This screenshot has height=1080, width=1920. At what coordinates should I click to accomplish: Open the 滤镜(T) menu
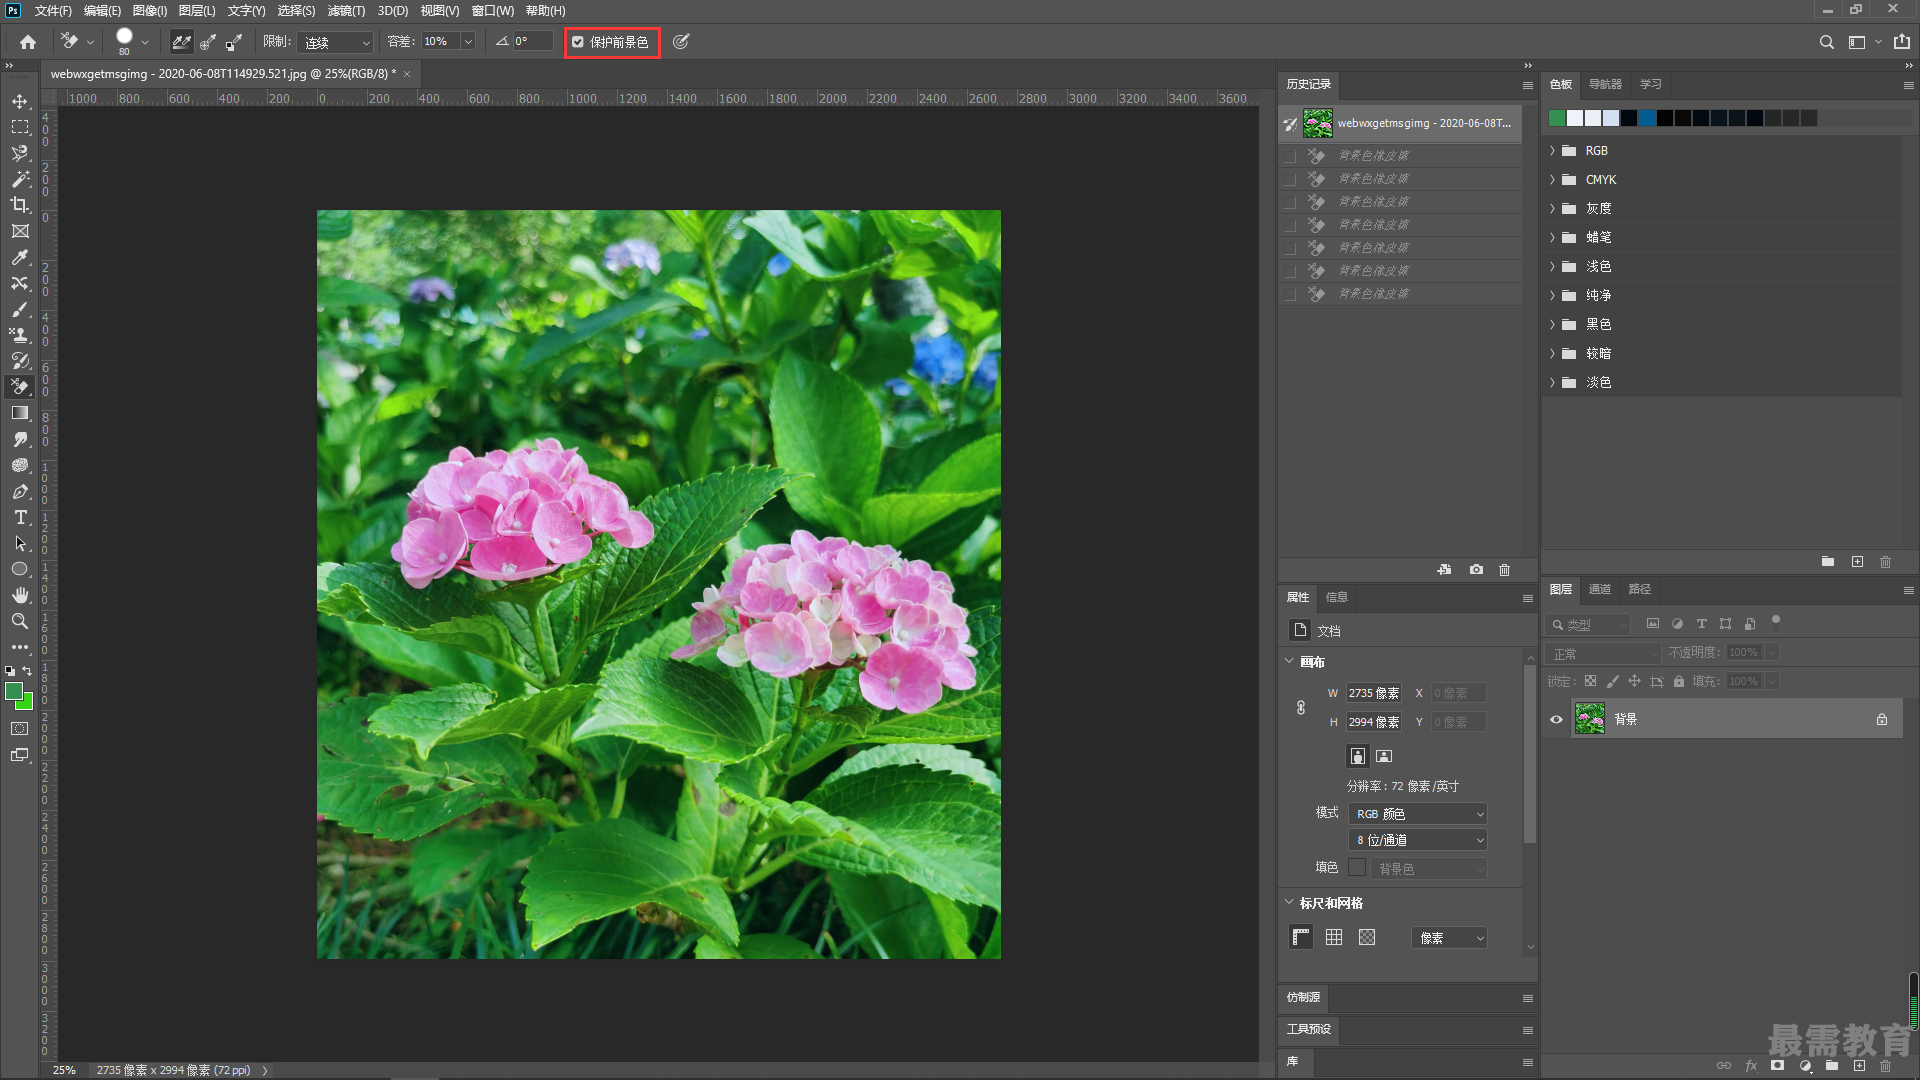point(346,11)
